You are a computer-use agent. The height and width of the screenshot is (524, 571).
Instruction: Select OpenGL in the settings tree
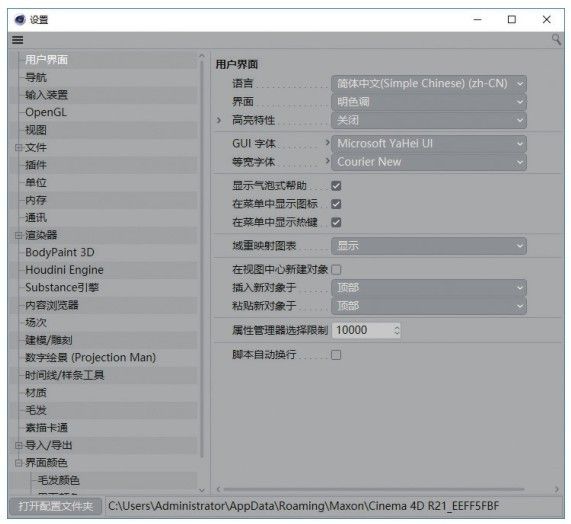coord(46,112)
